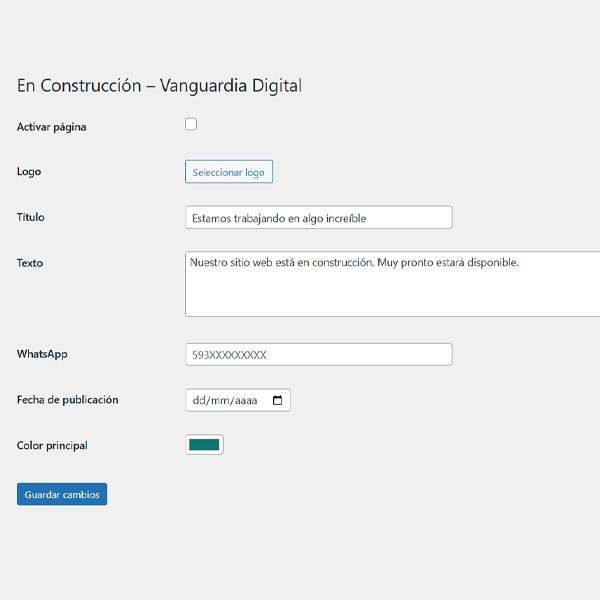Click the Seleccionar logo button
Viewport: 600px width, 600px height.
pyautogui.click(x=229, y=172)
